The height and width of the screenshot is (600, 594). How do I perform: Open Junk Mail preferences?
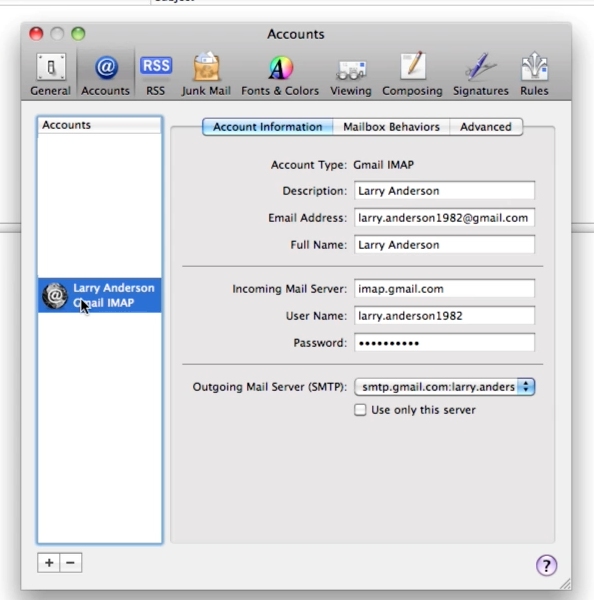(x=206, y=75)
